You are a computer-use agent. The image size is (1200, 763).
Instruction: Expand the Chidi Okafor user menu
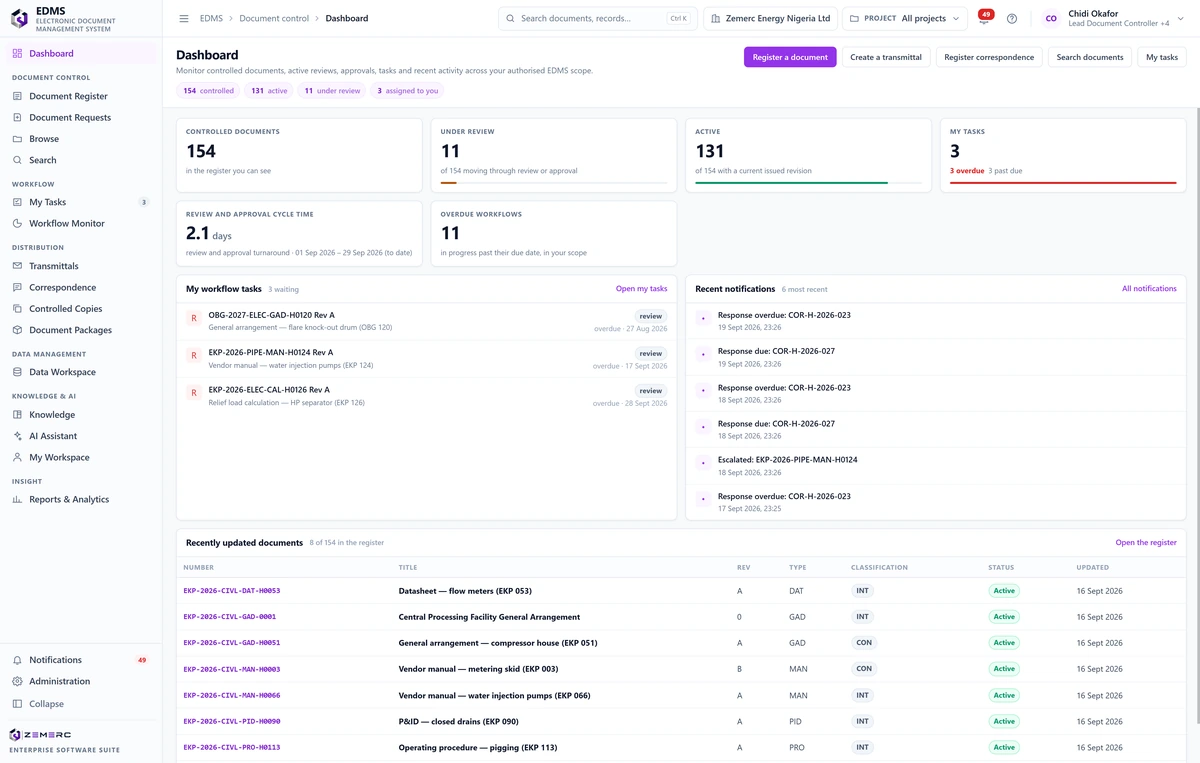click(1114, 19)
